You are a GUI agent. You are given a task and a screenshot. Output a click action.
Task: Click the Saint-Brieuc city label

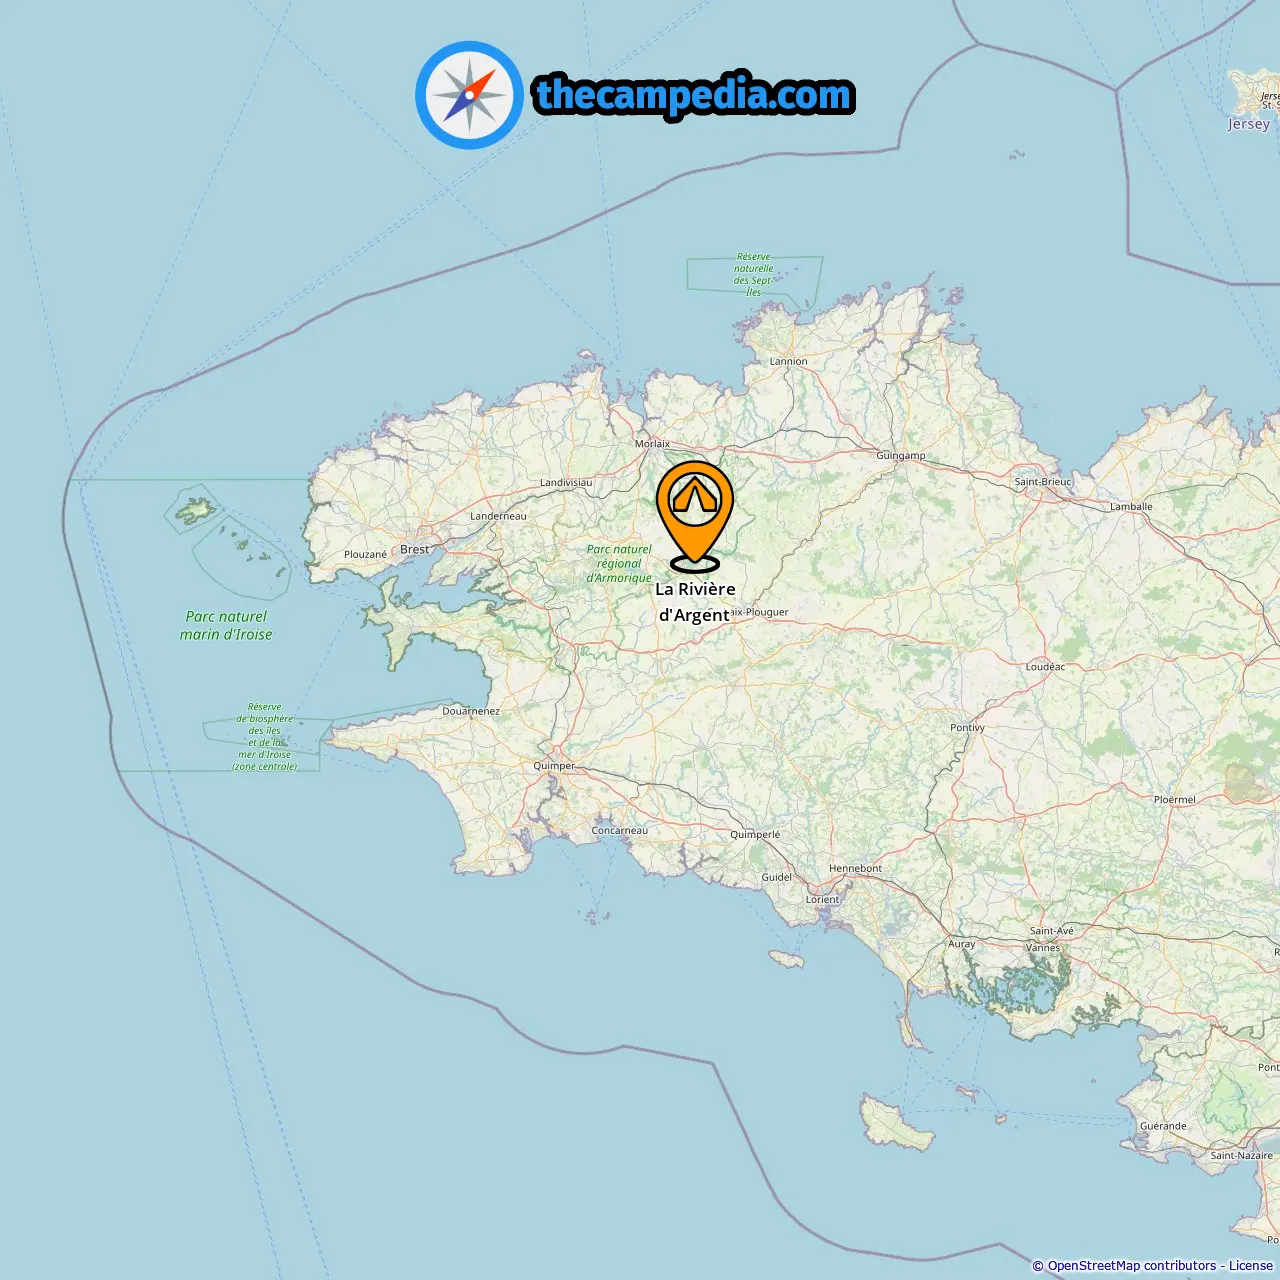1043,481
